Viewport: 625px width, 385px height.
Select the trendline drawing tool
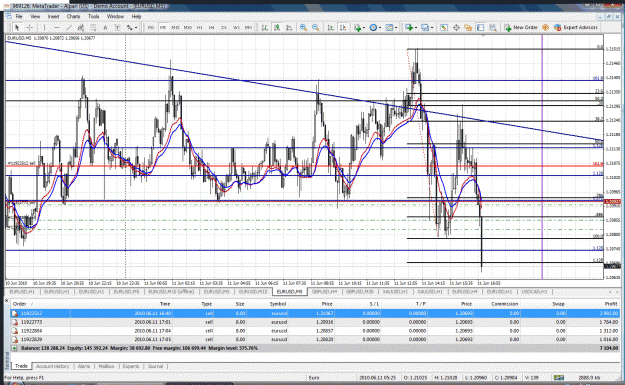pyautogui.click(x=69, y=28)
